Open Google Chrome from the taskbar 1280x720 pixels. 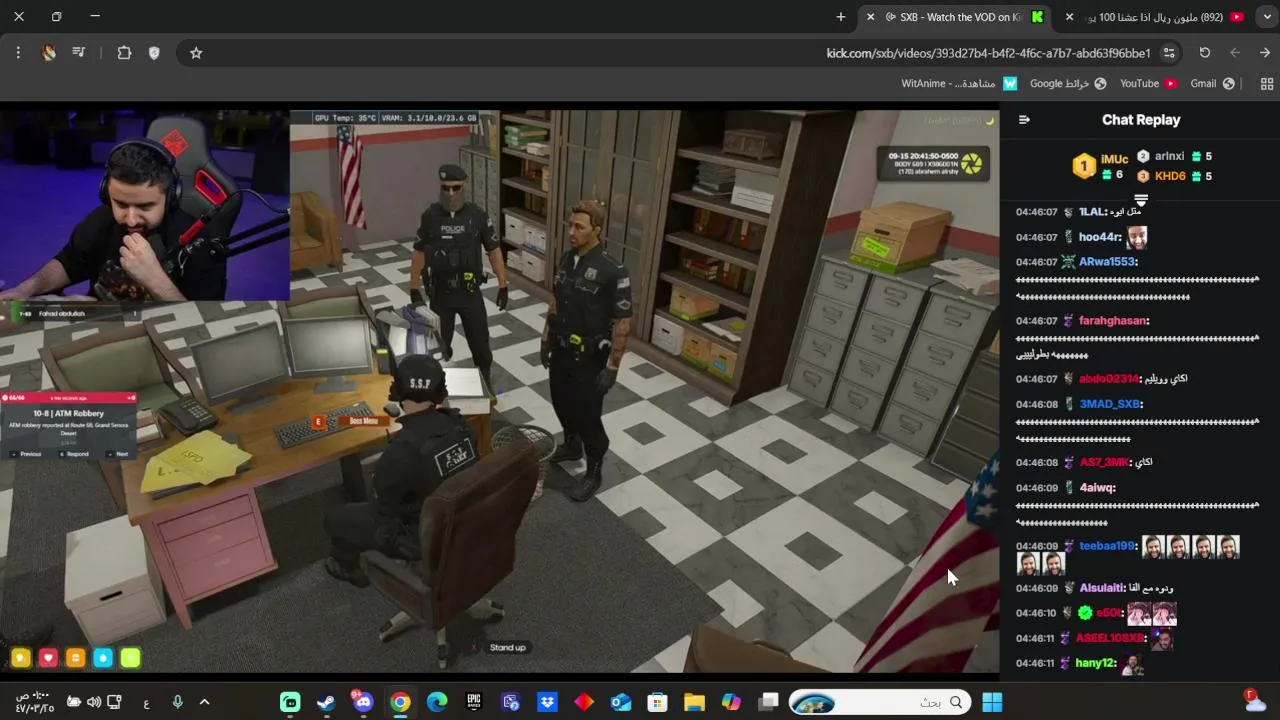click(400, 702)
